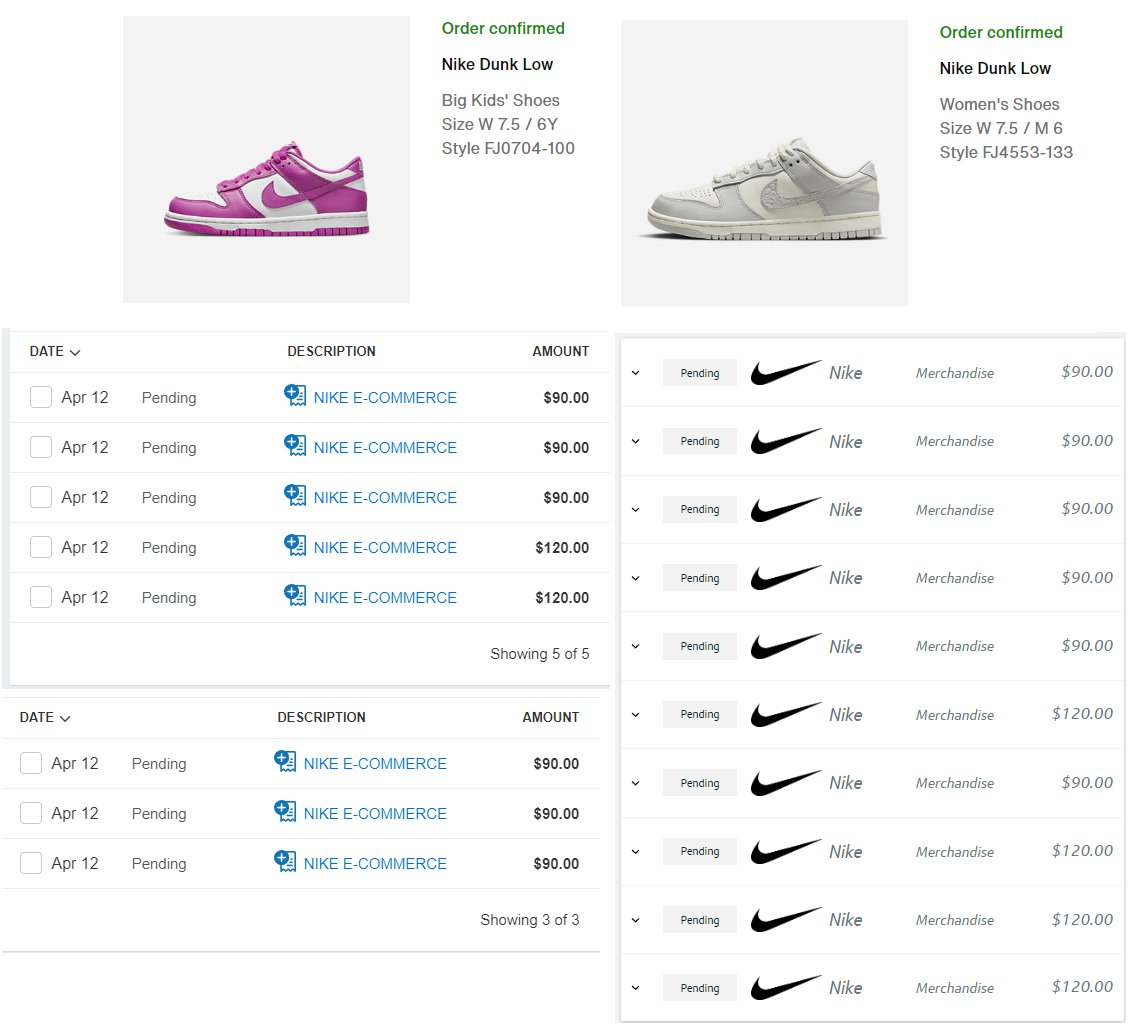Open receipt icon on first row of five-row table

(295, 395)
